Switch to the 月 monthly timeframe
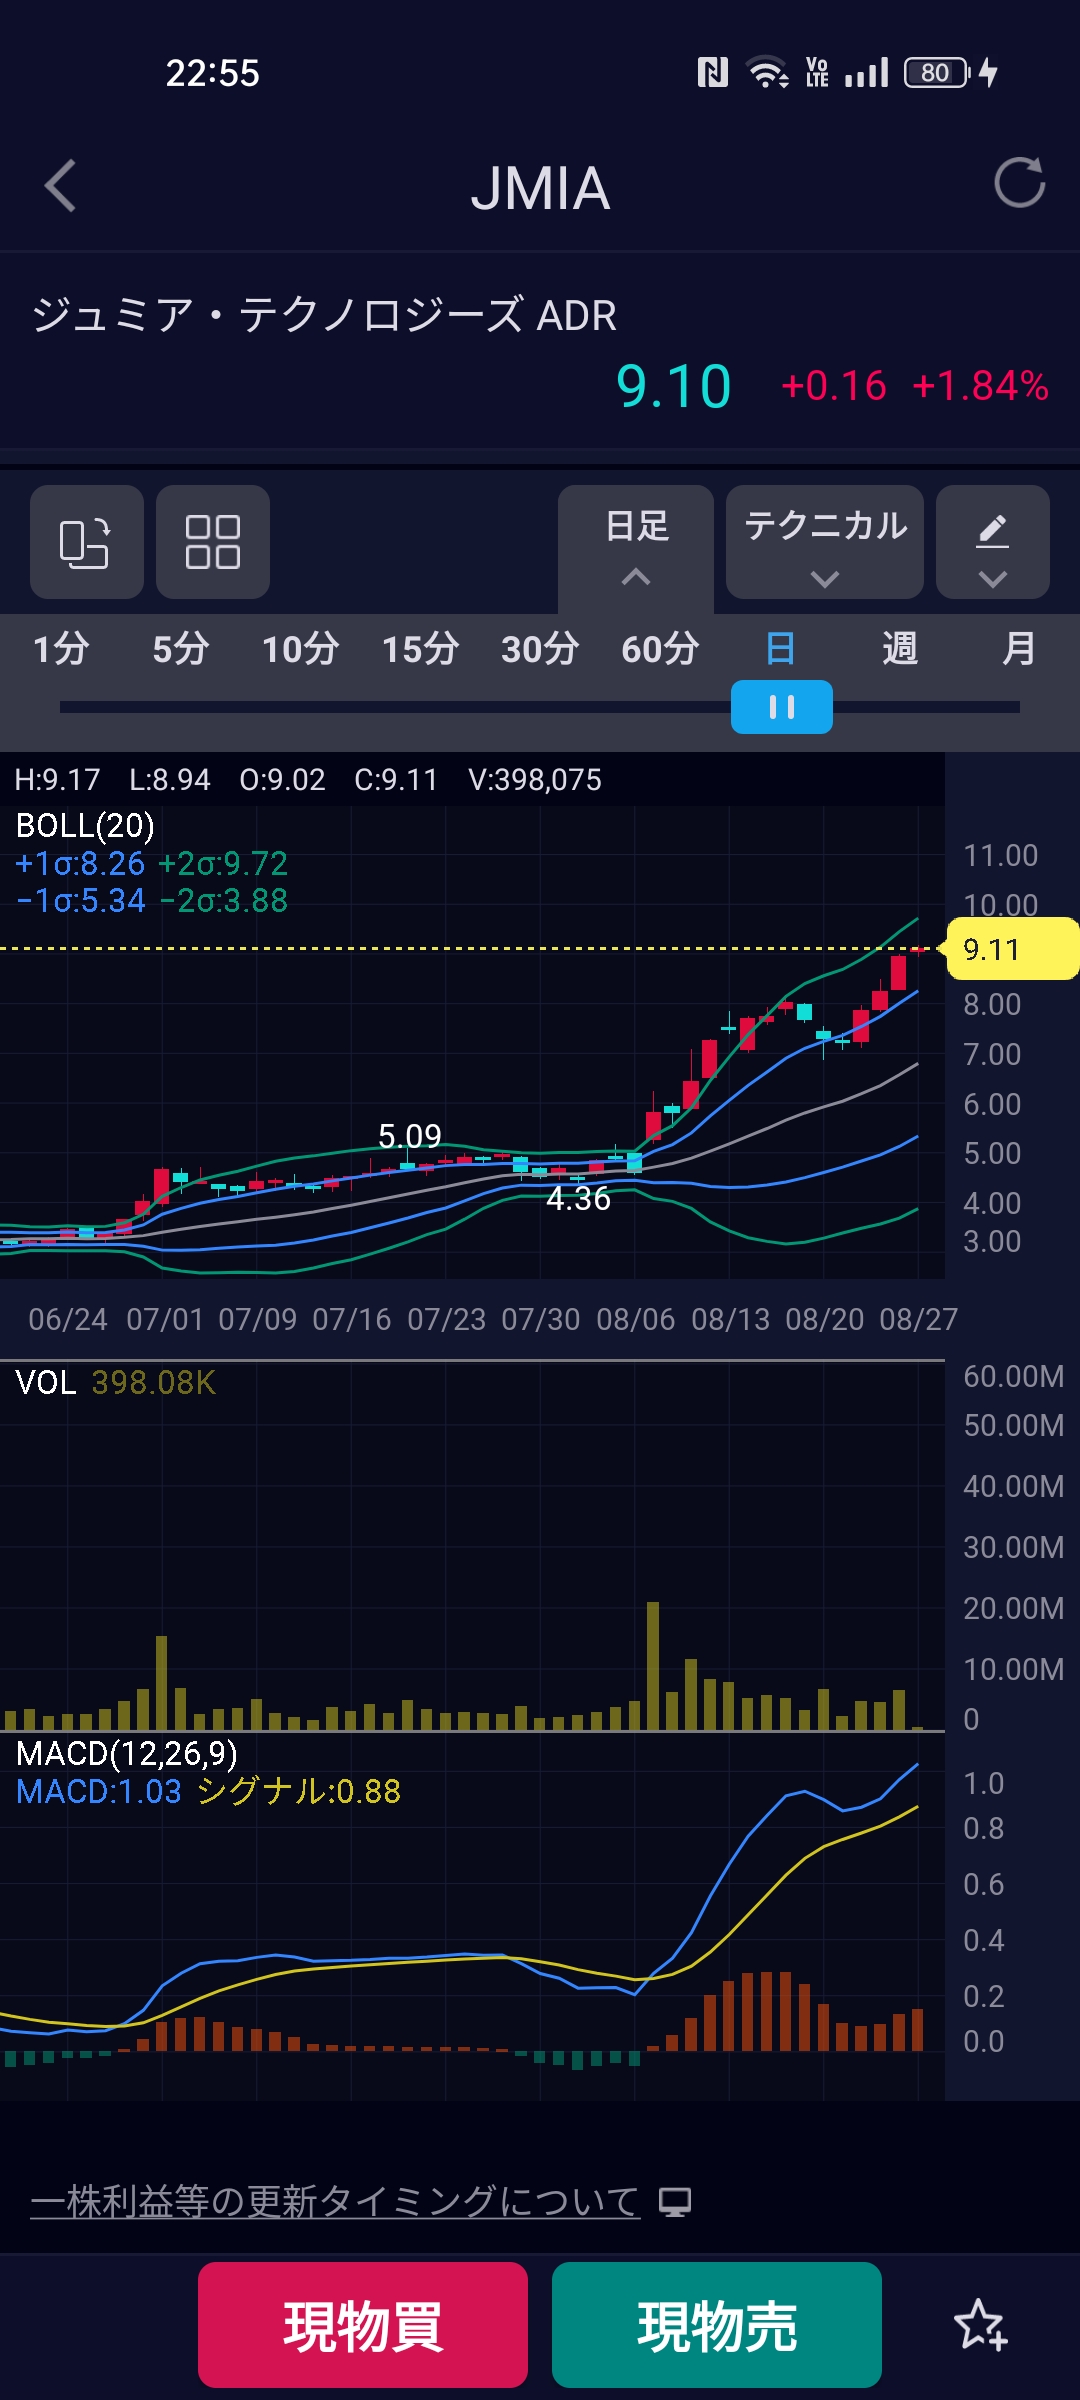This screenshot has width=1080, height=2400. [x=1019, y=649]
